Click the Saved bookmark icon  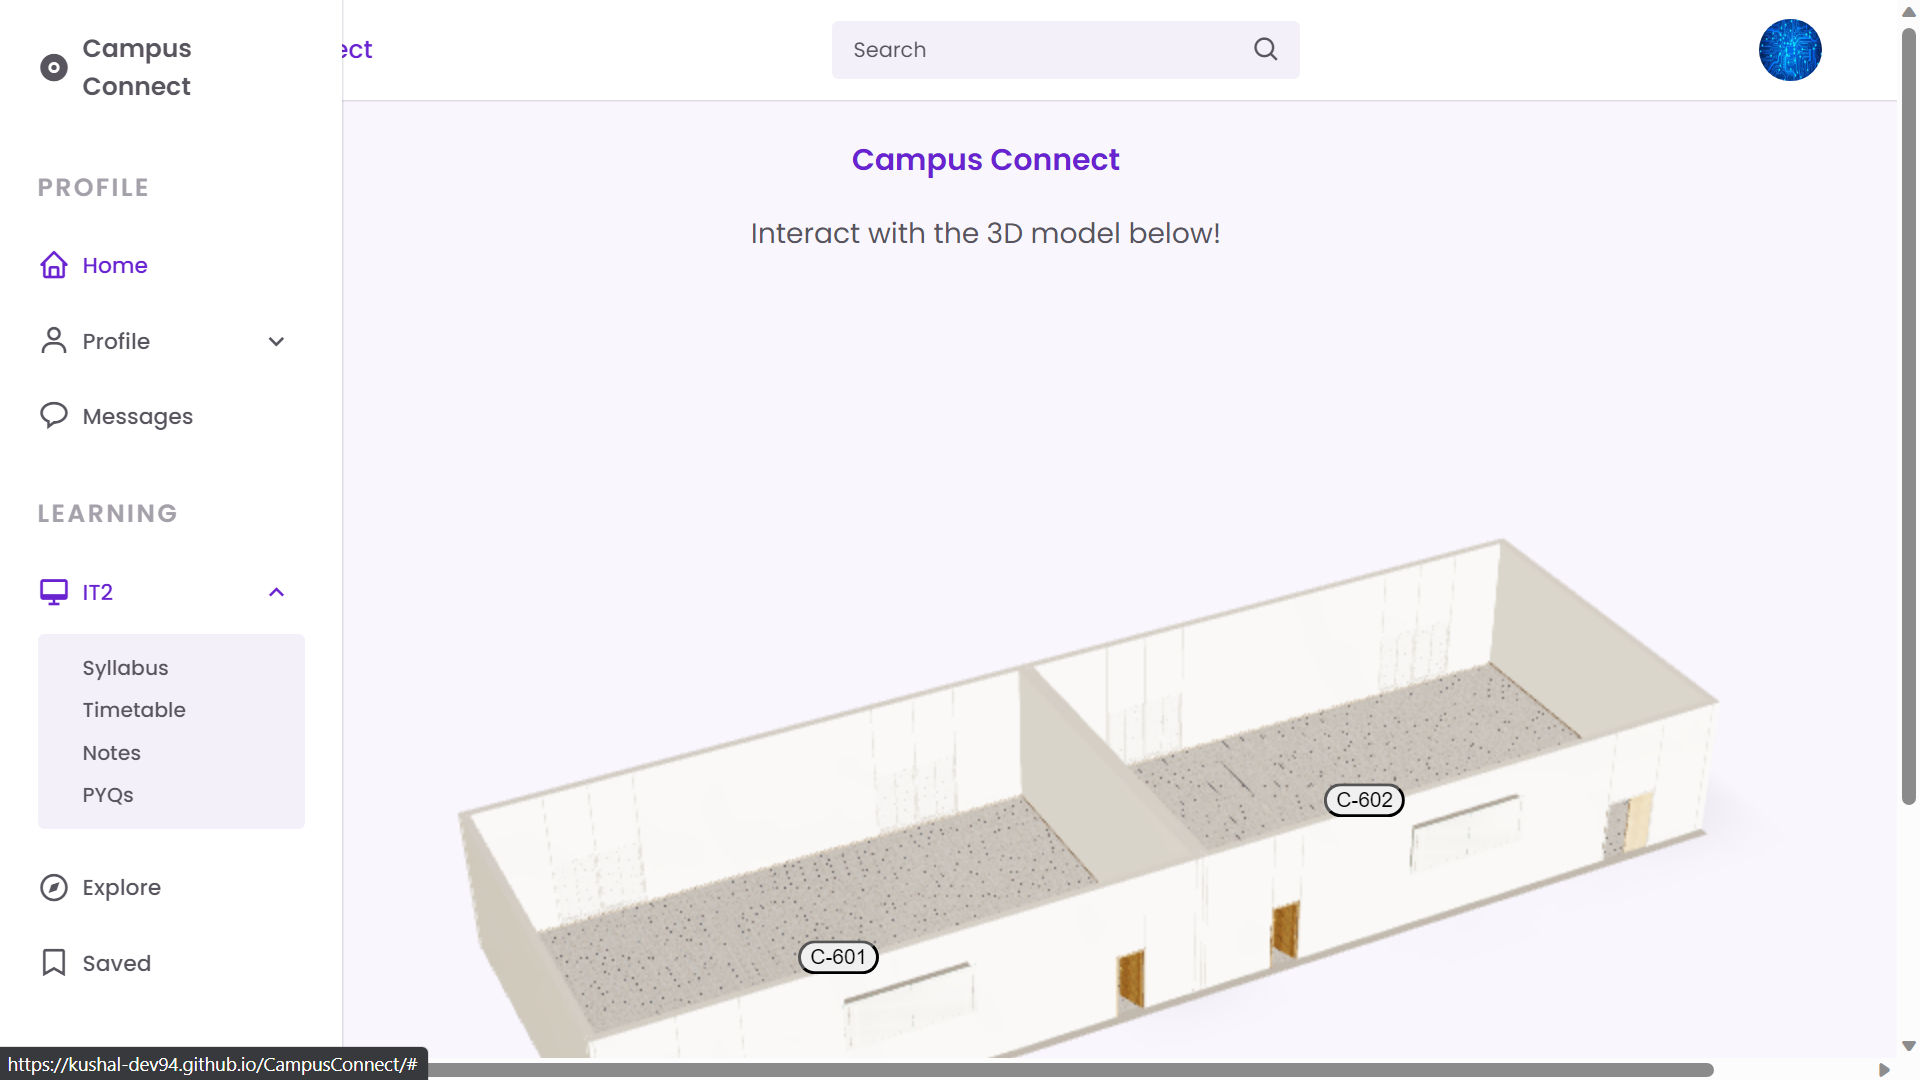53,963
